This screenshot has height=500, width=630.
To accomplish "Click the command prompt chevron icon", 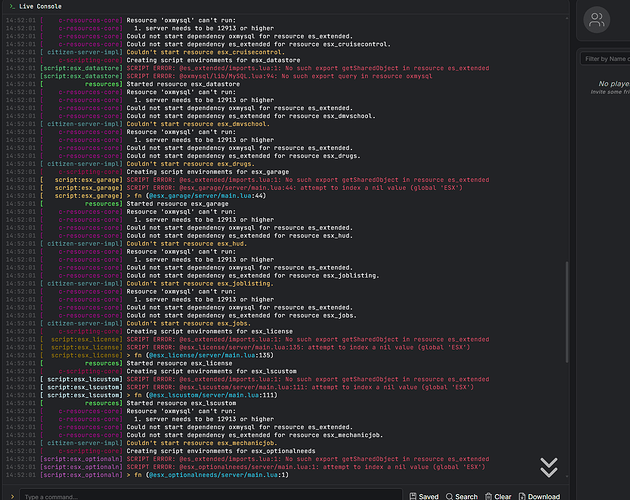I will pos(12,497).
